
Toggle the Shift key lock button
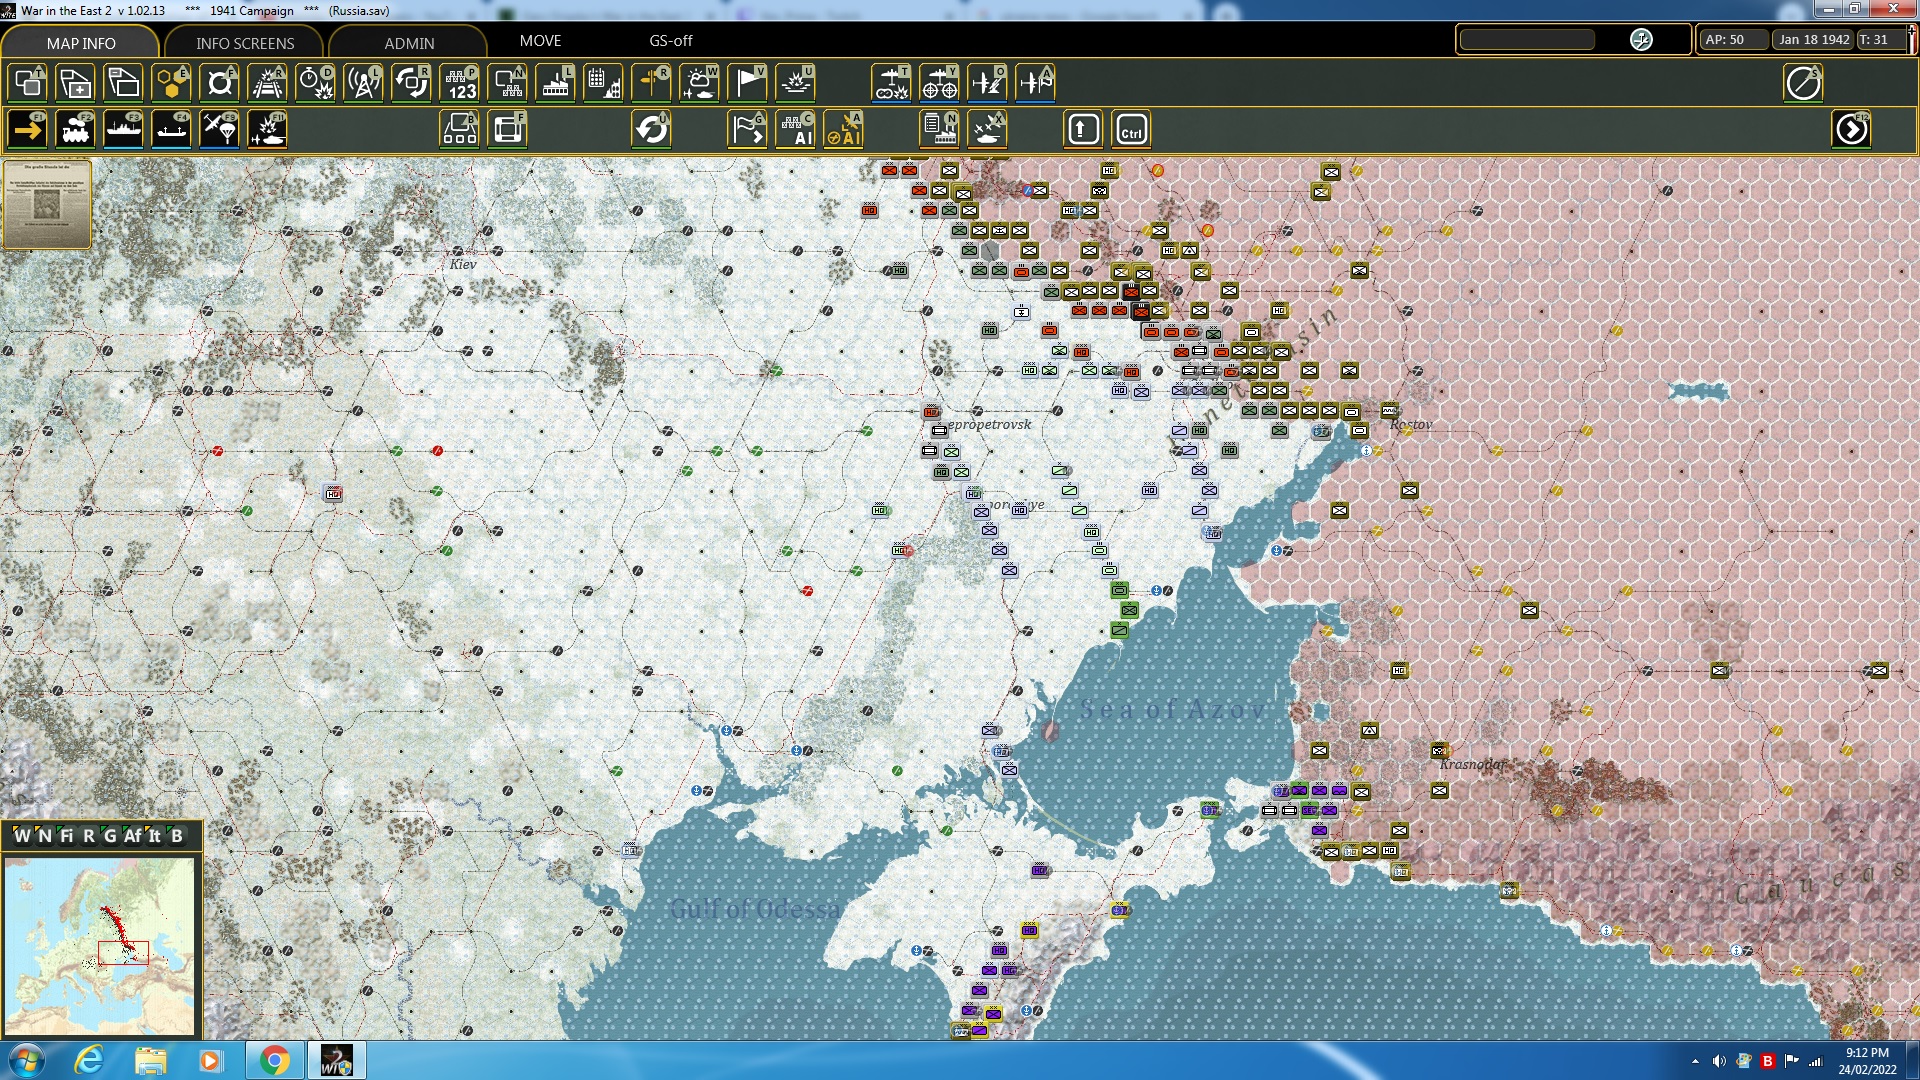1083,130
